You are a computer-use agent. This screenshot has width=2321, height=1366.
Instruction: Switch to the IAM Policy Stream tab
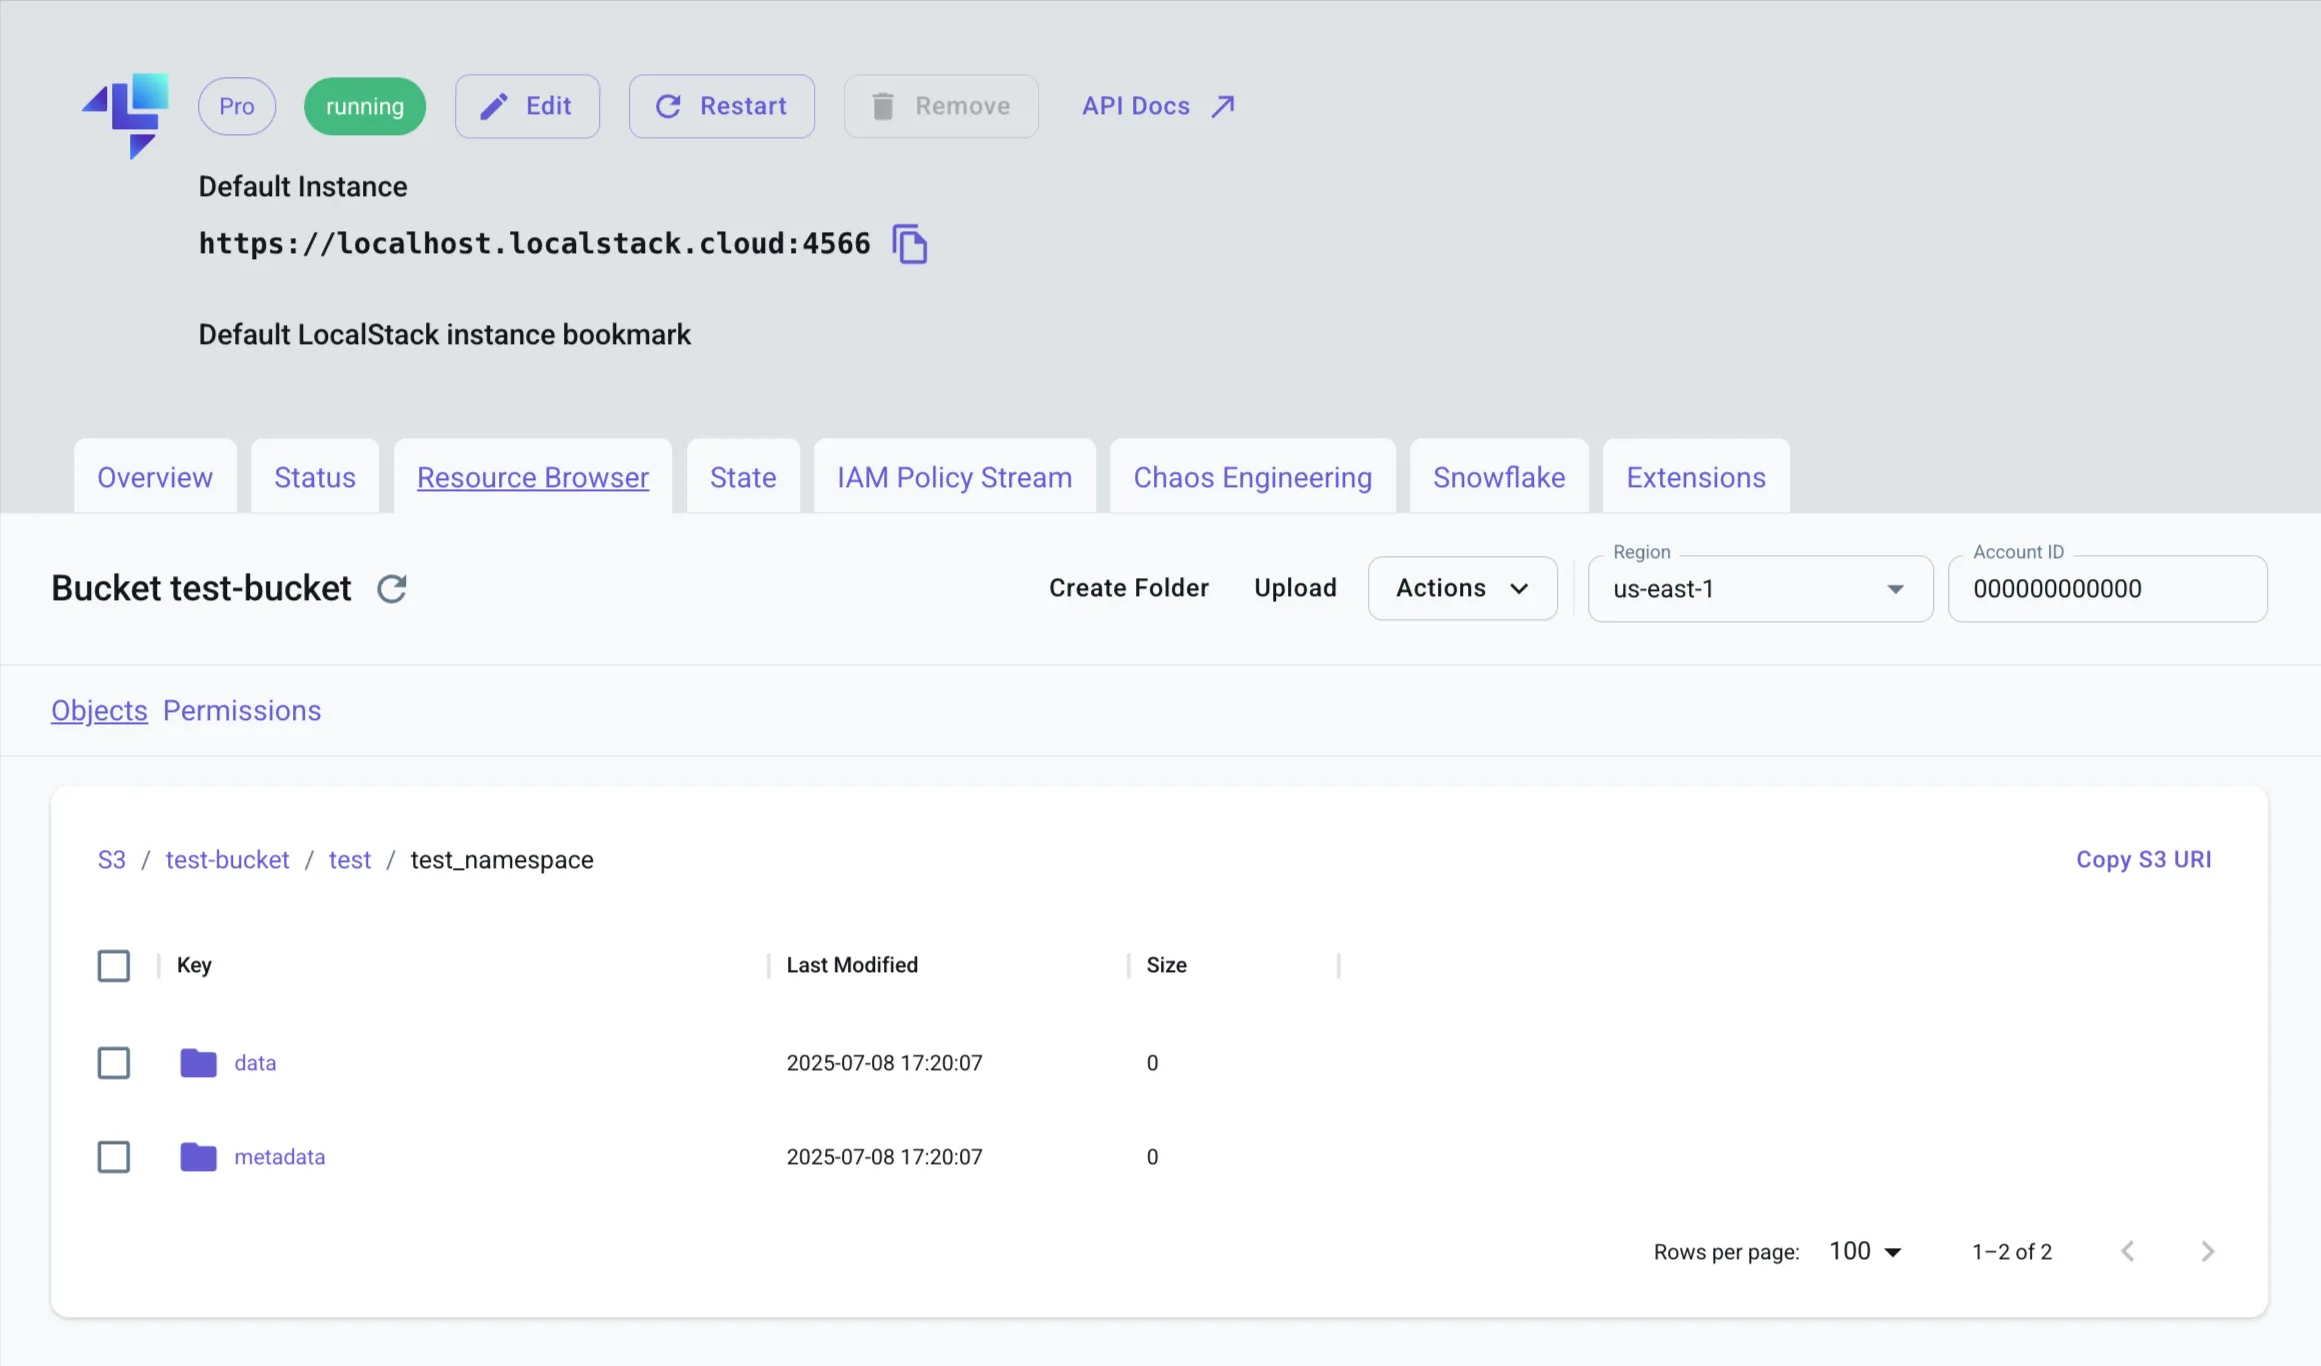pos(954,477)
